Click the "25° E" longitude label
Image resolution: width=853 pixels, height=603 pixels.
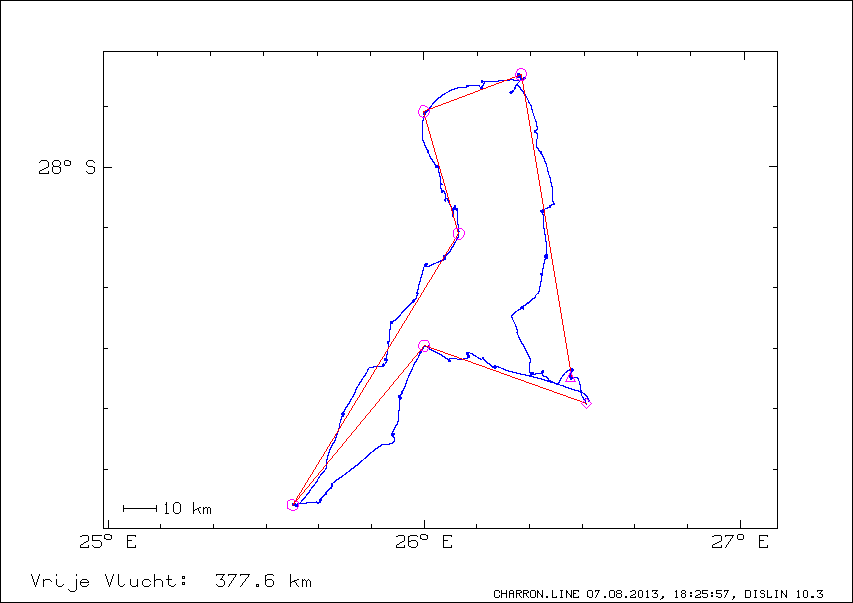(x=108, y=542)
